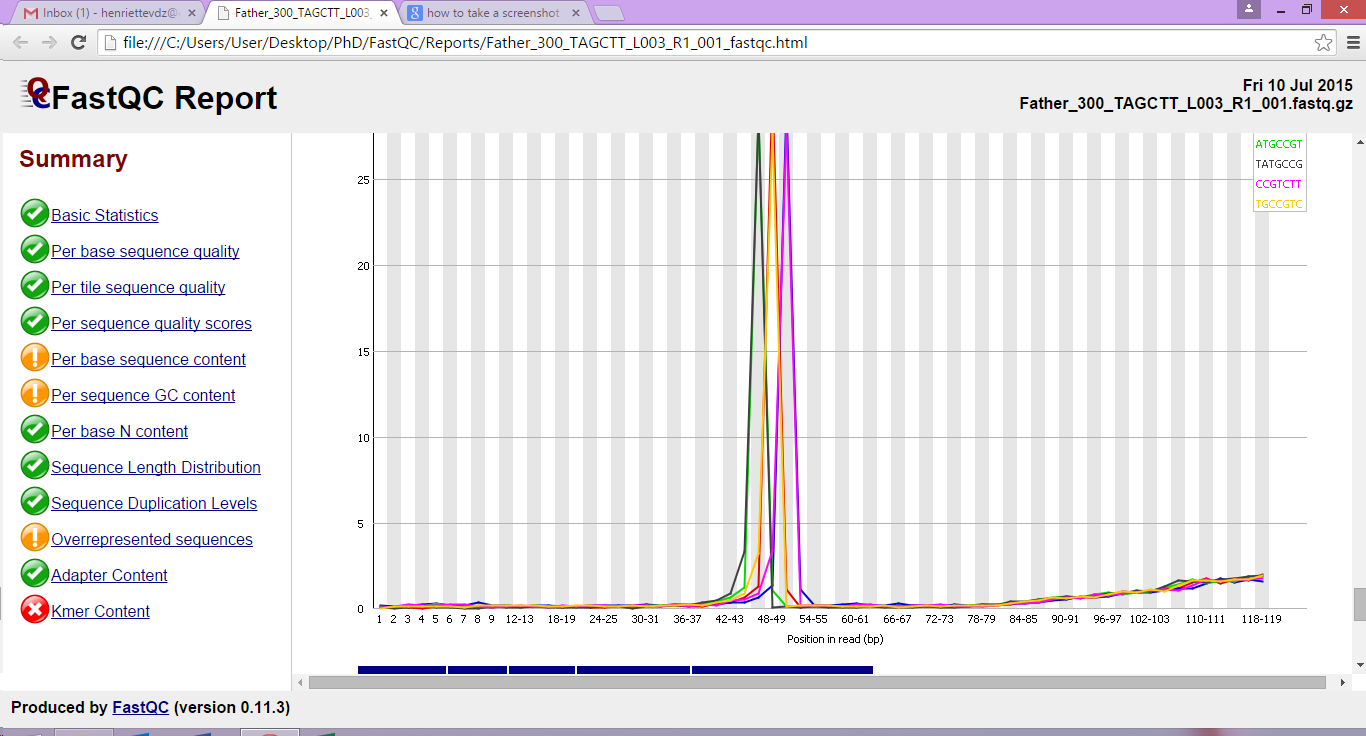The width and height of the screenshot is (1366, 736).
Task: Open Per sequence quality scores link
Action: pyautogui.click(x=151, y=323)
